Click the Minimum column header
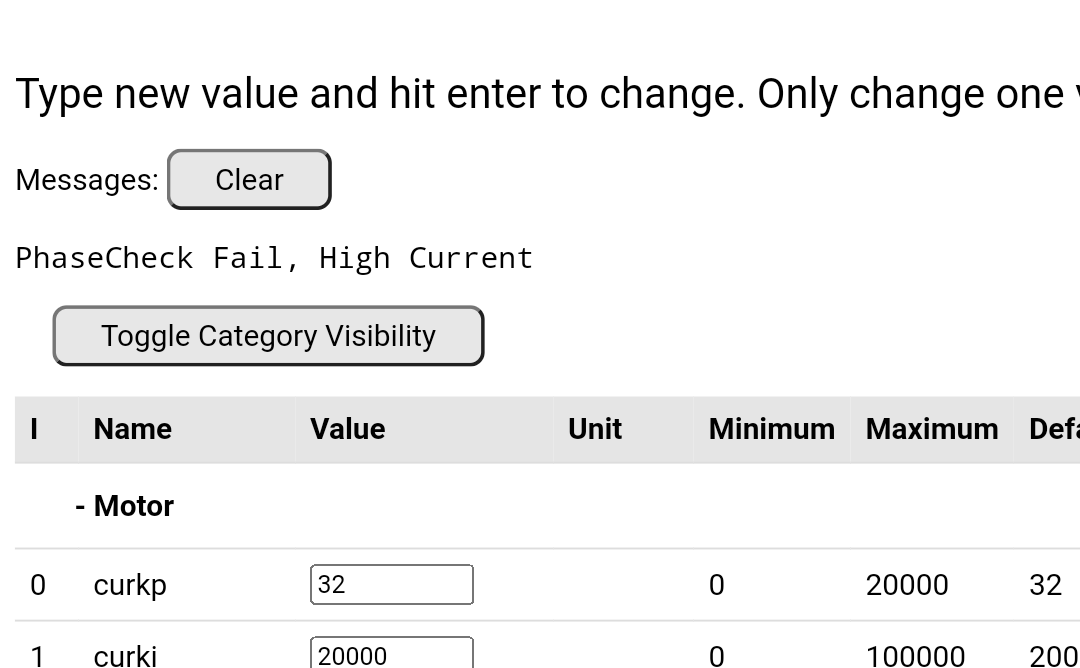Image resolution: width=1080 pixels, height=668 pixels. point(771,429)
